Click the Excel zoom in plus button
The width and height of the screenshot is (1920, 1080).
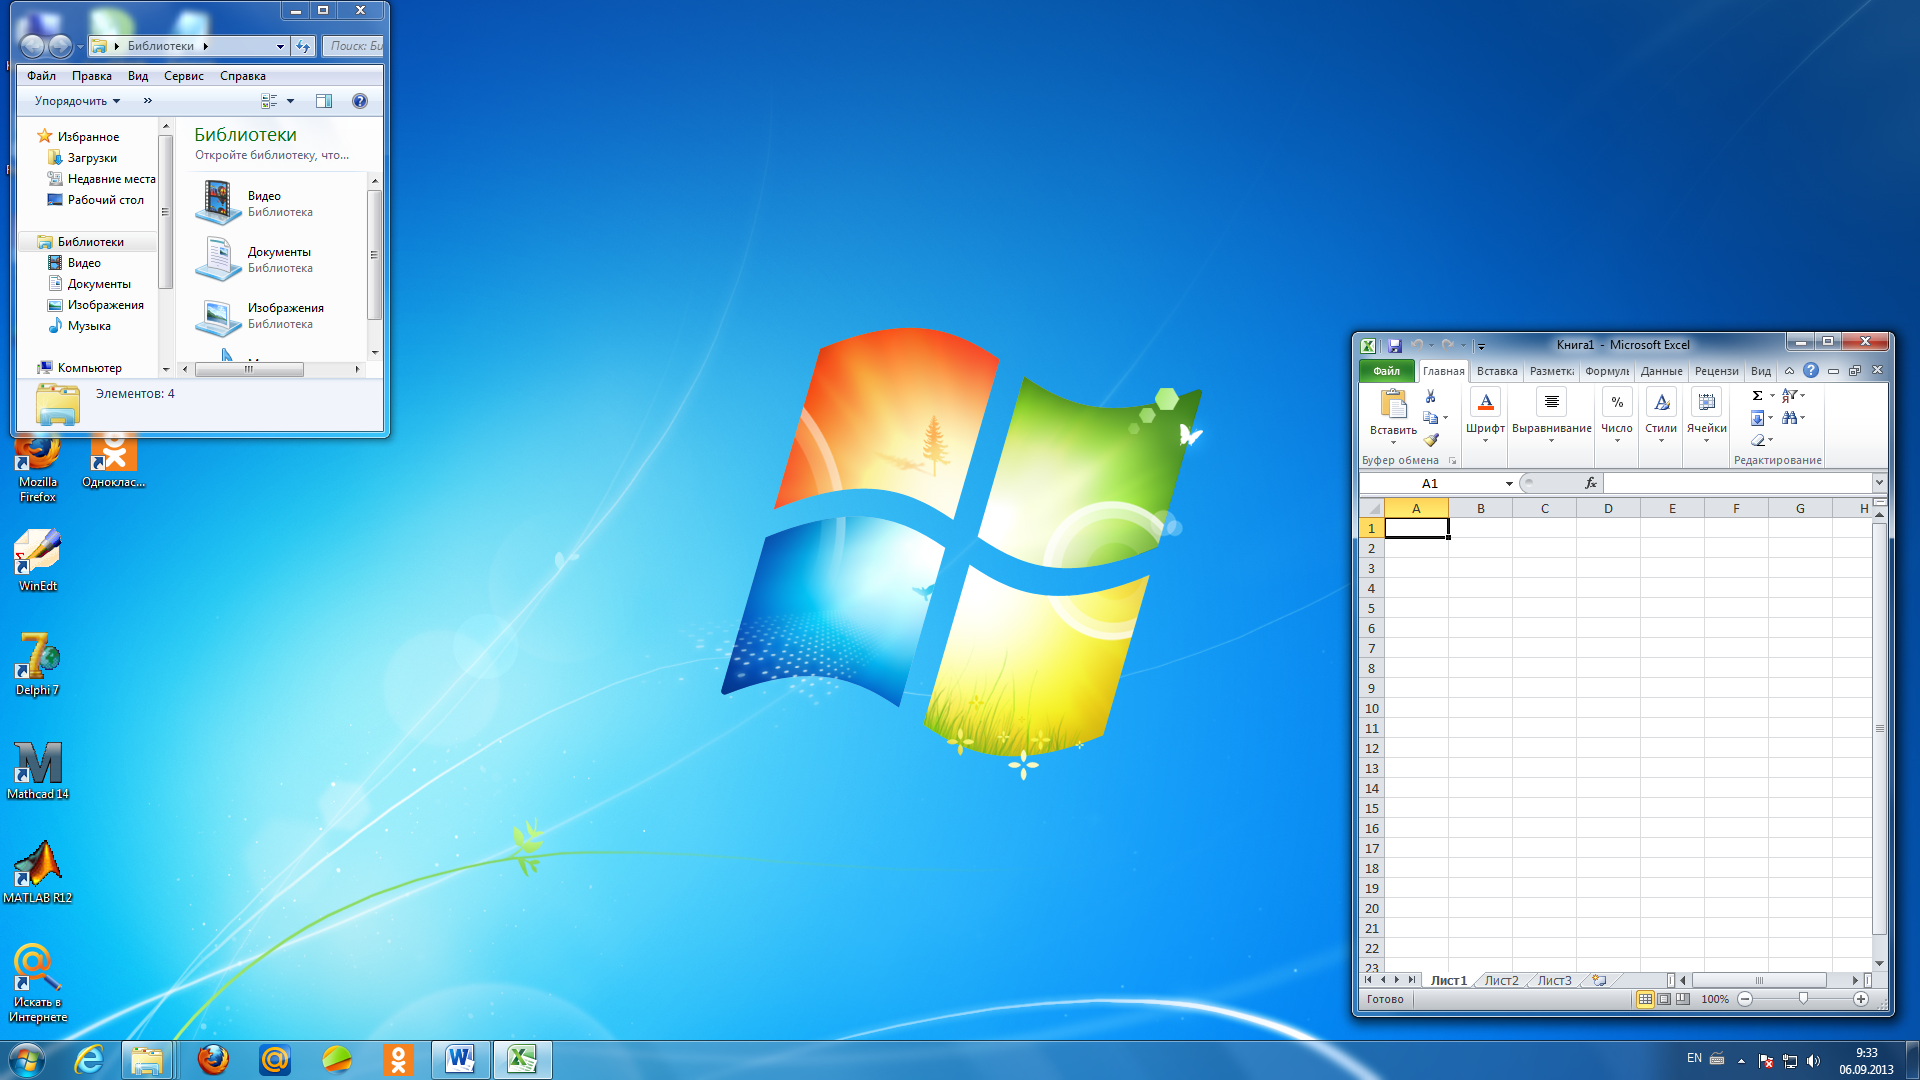coord(1861,999)
